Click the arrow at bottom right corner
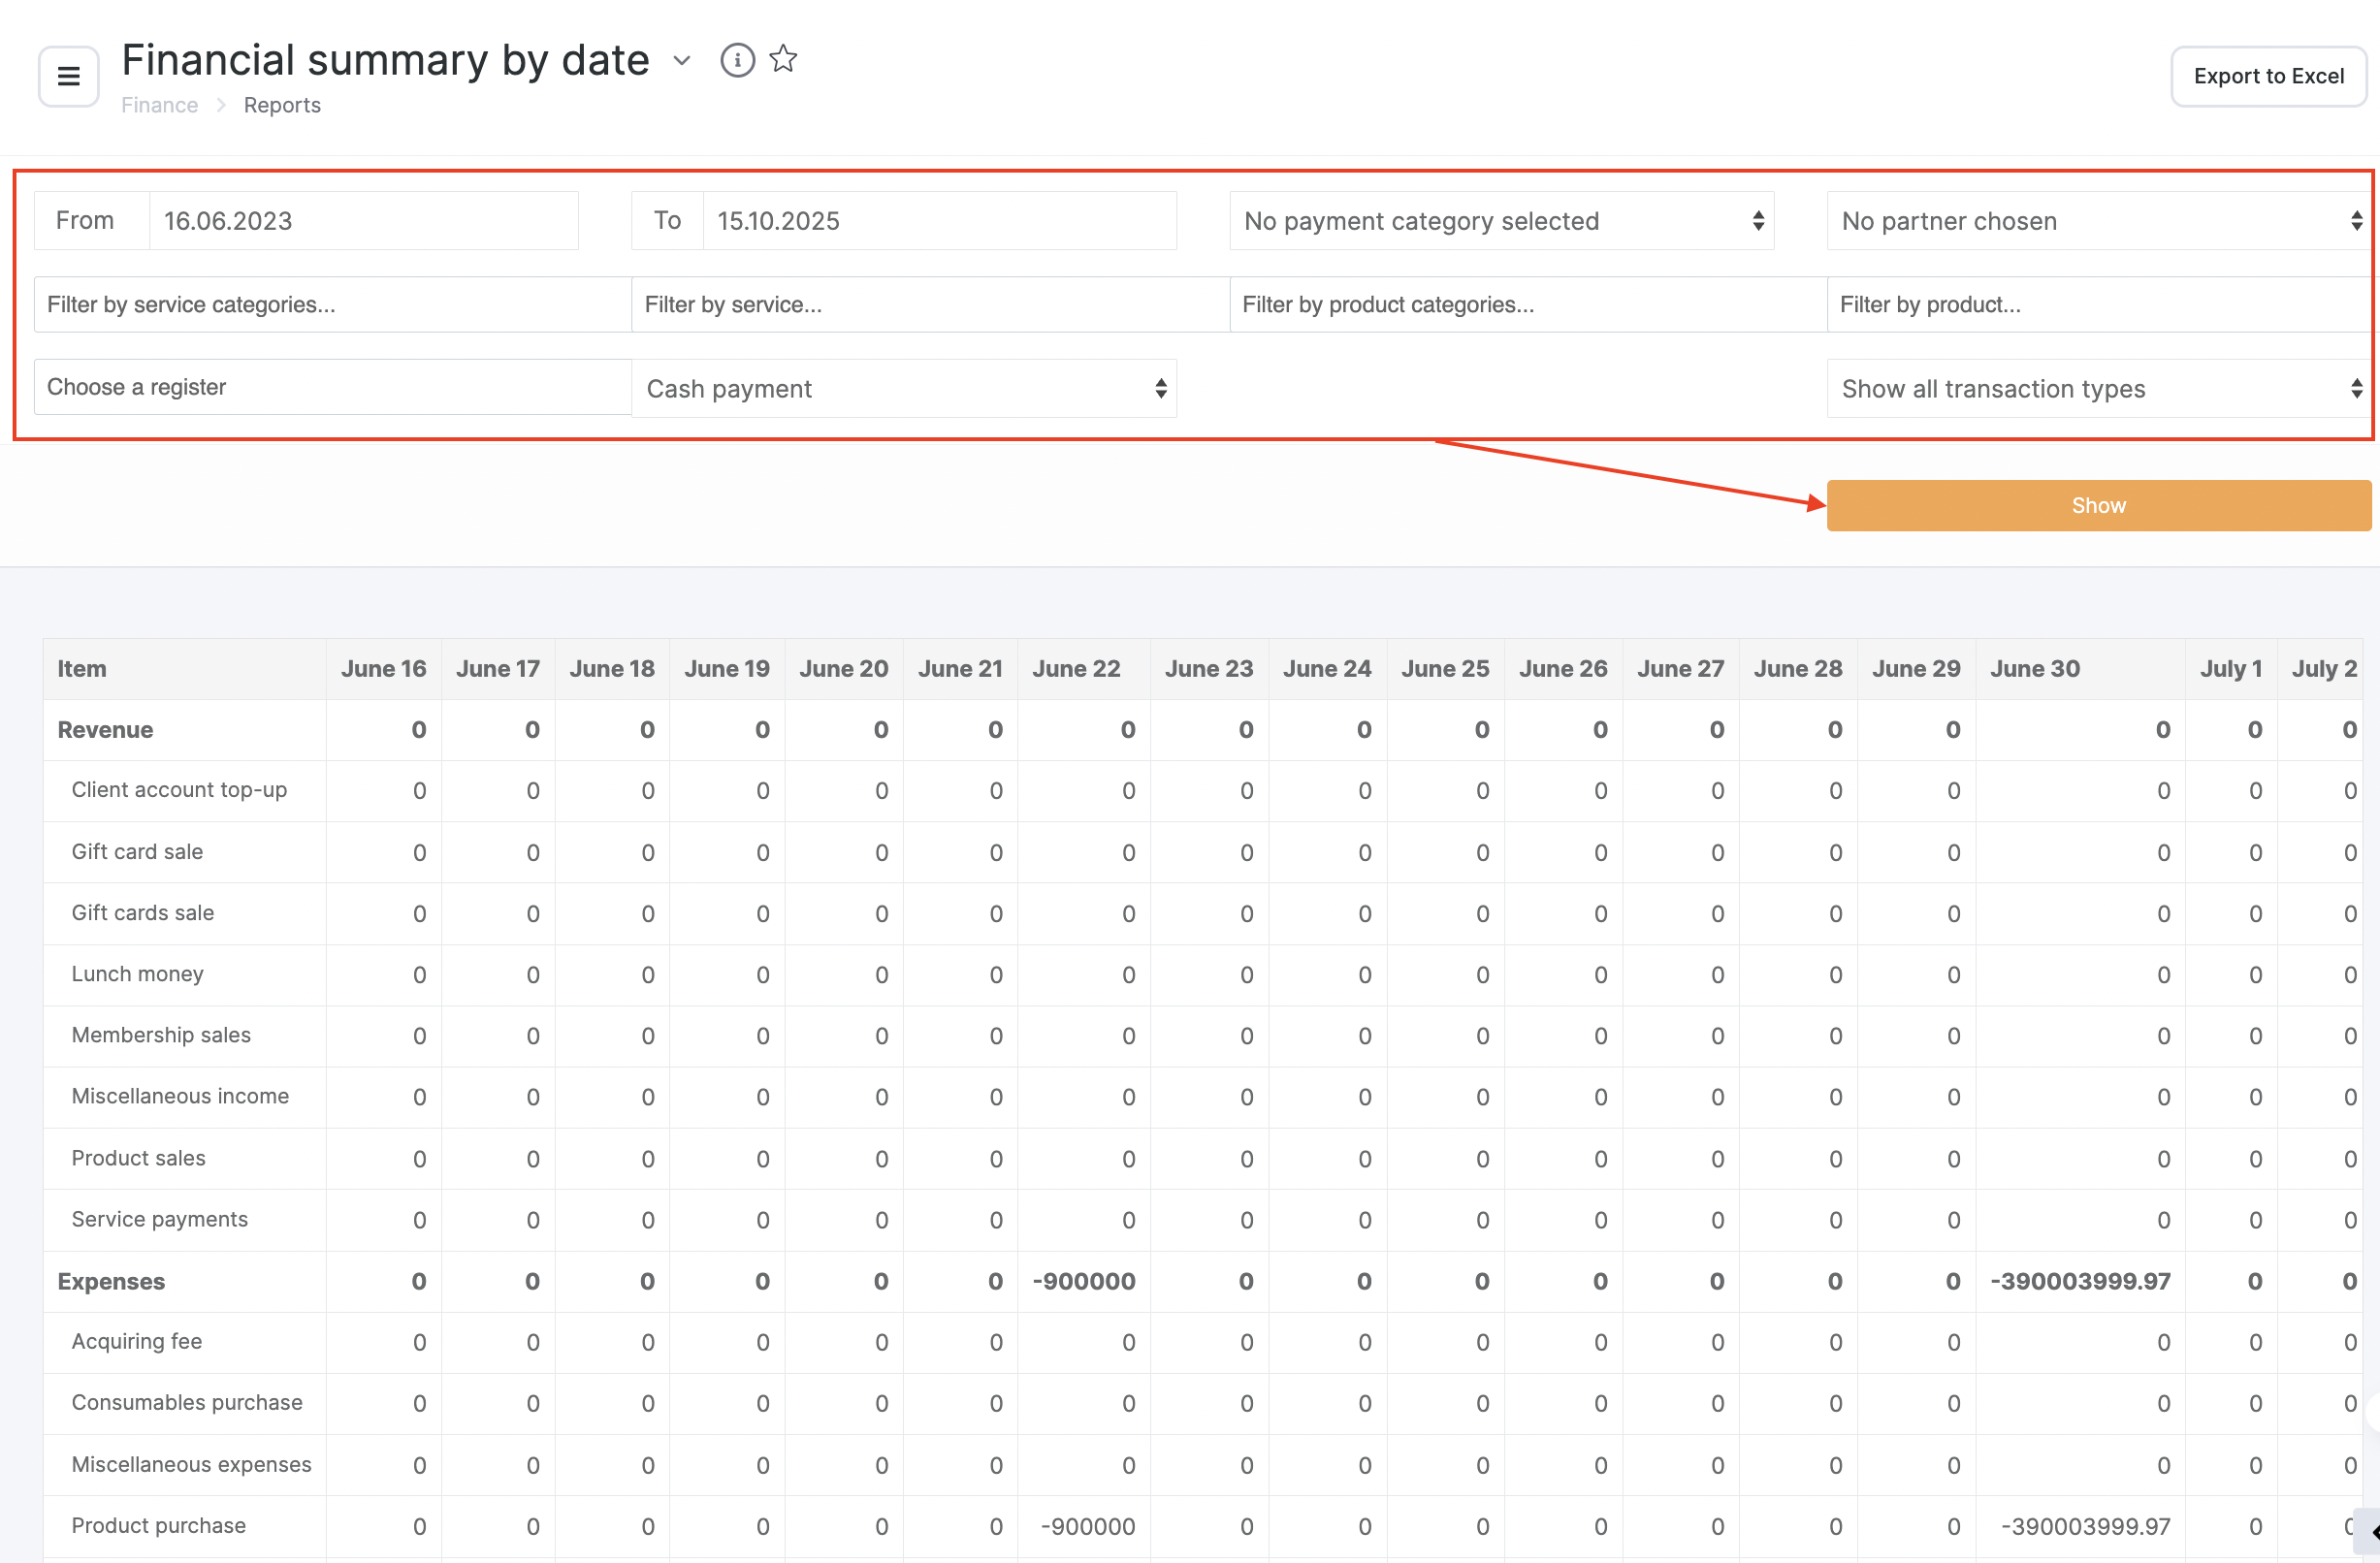The height and width of the screenshot is (1563, 2380). pos(2370,1531)
